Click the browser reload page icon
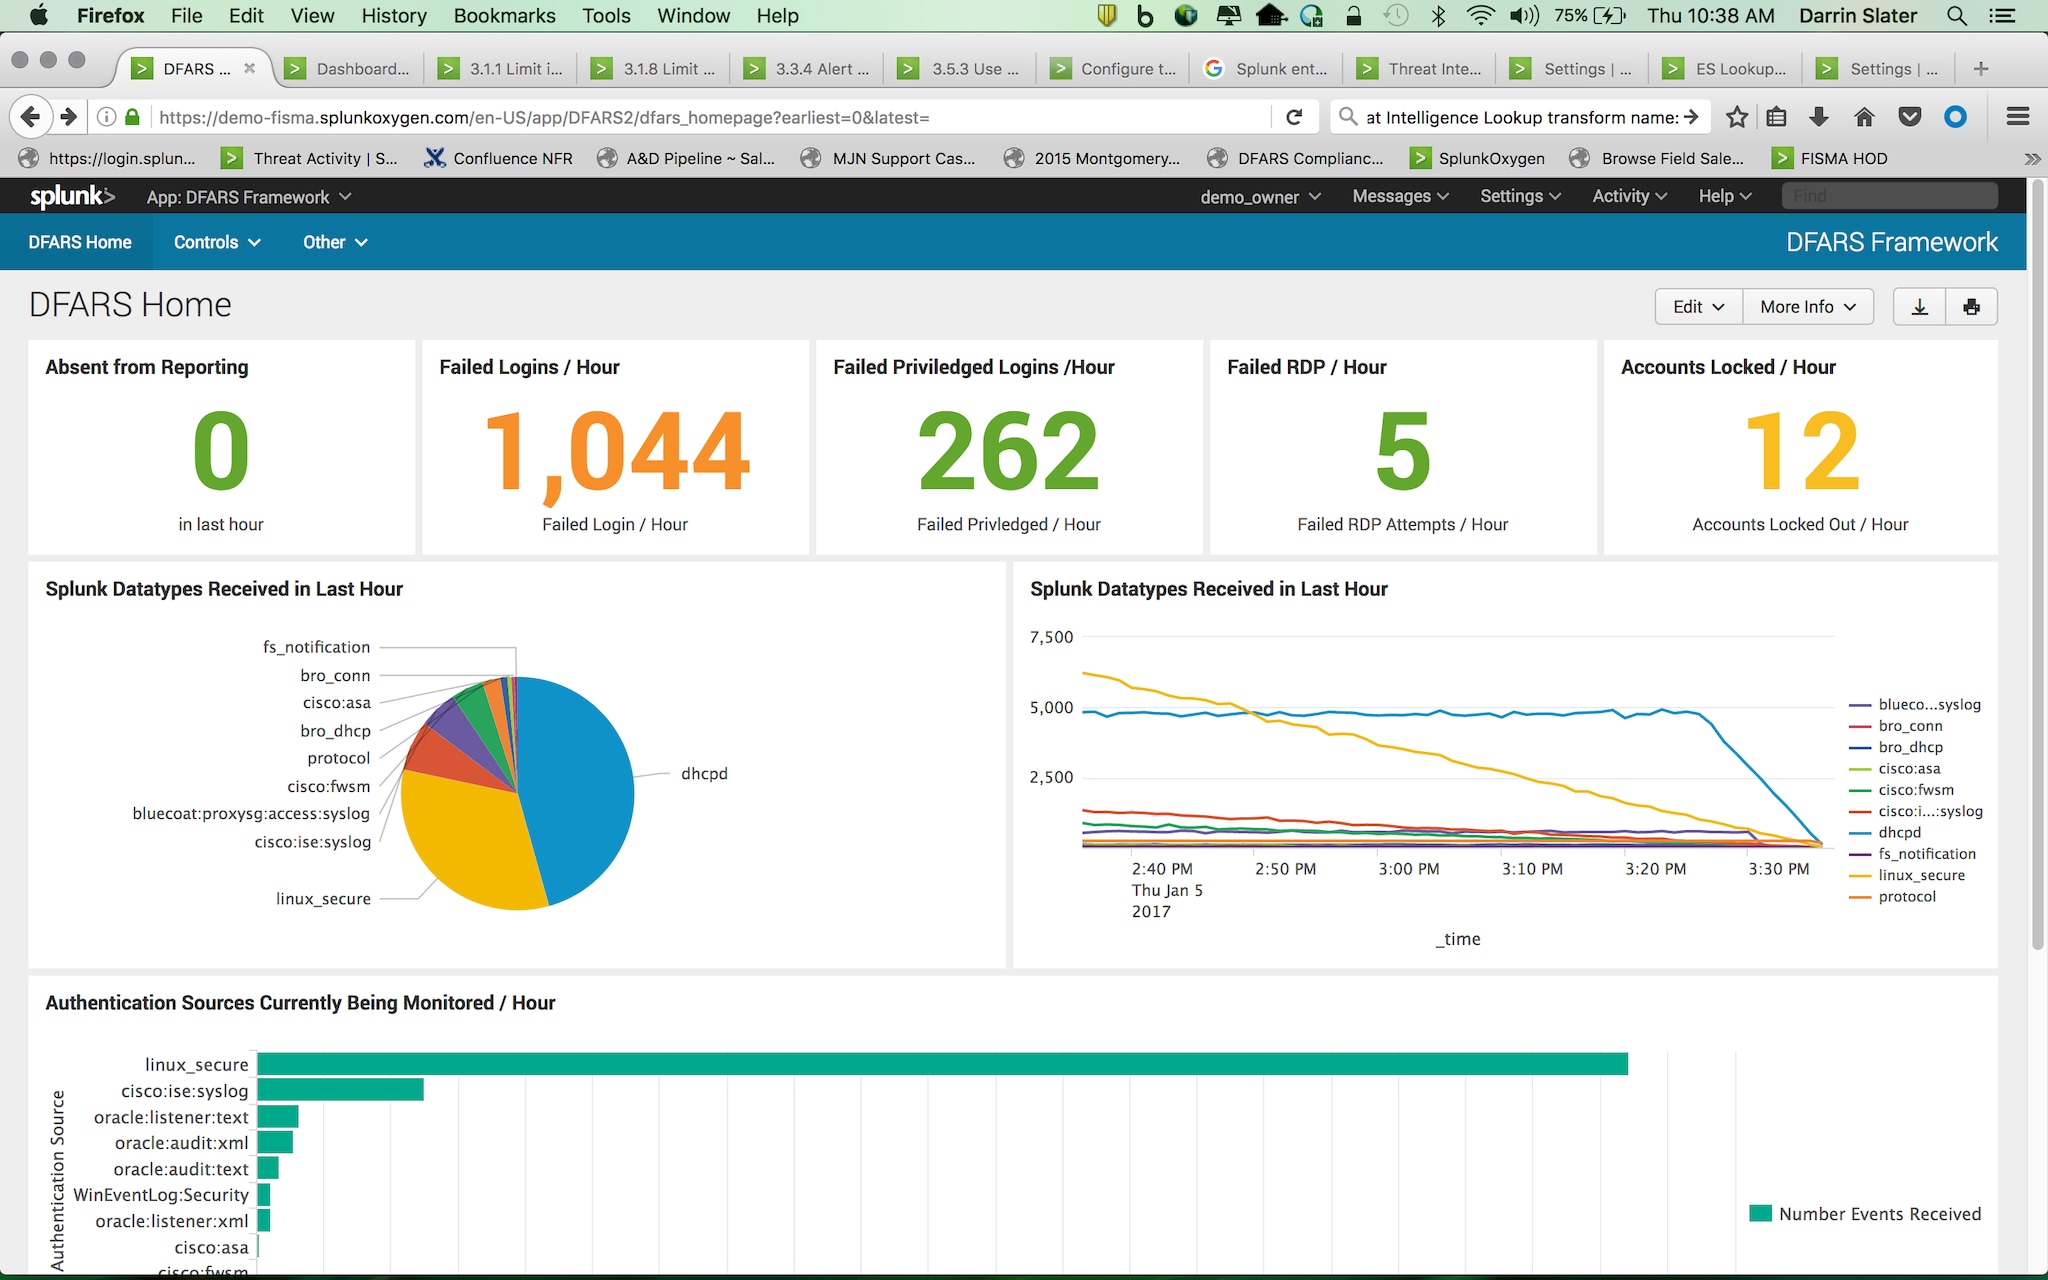 1294,117
